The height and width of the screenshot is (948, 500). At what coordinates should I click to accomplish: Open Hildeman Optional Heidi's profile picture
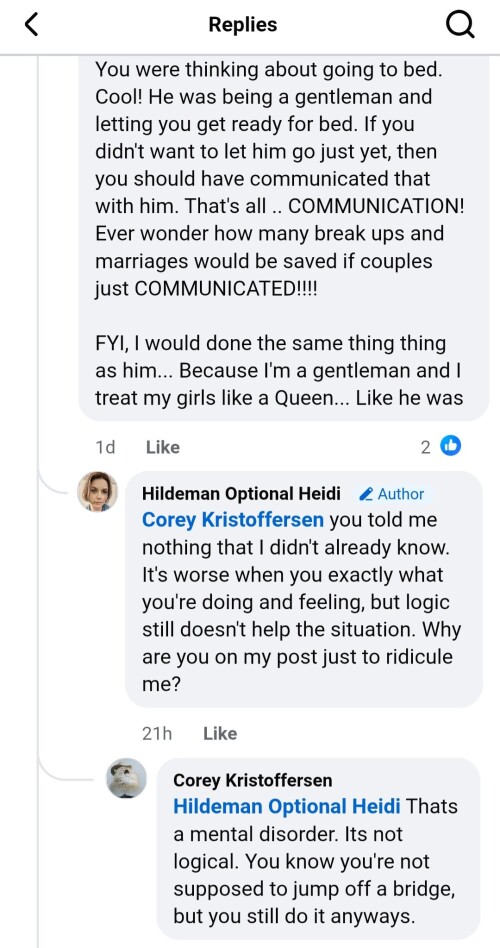tap(97, 491)
